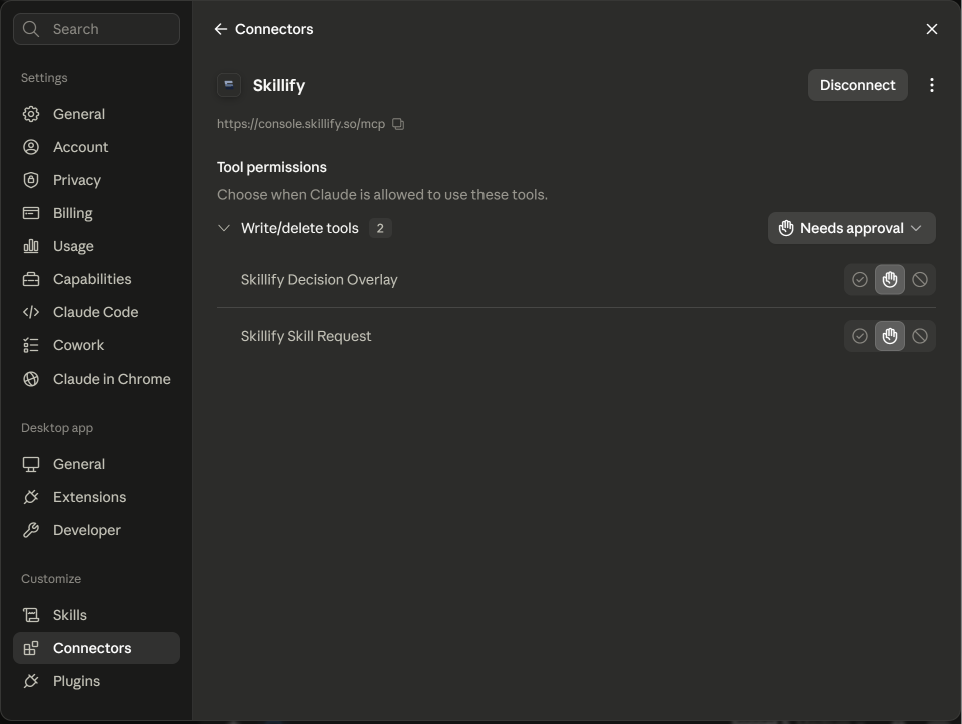The height and width of the screenshot is (724, 962).
Task: Click the Skillify connector name heading
Action: (x=279, y=85)
